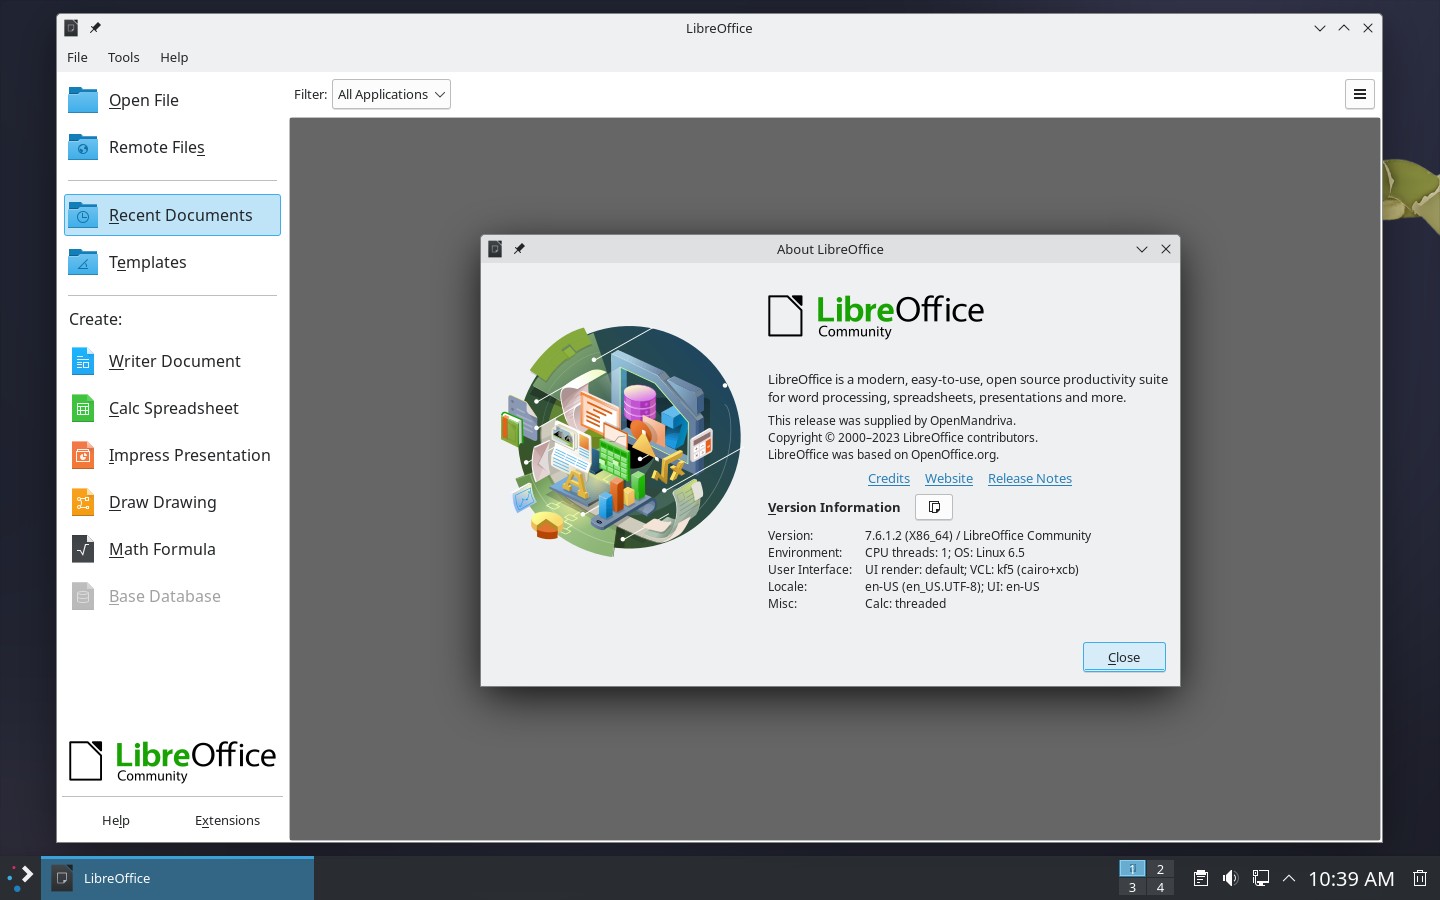This screenshot has height=900, width=1440.
Task: Click the 'en-US (en_US.UTF-8); UI: en-US' locale text
Action: pos(952,587)
